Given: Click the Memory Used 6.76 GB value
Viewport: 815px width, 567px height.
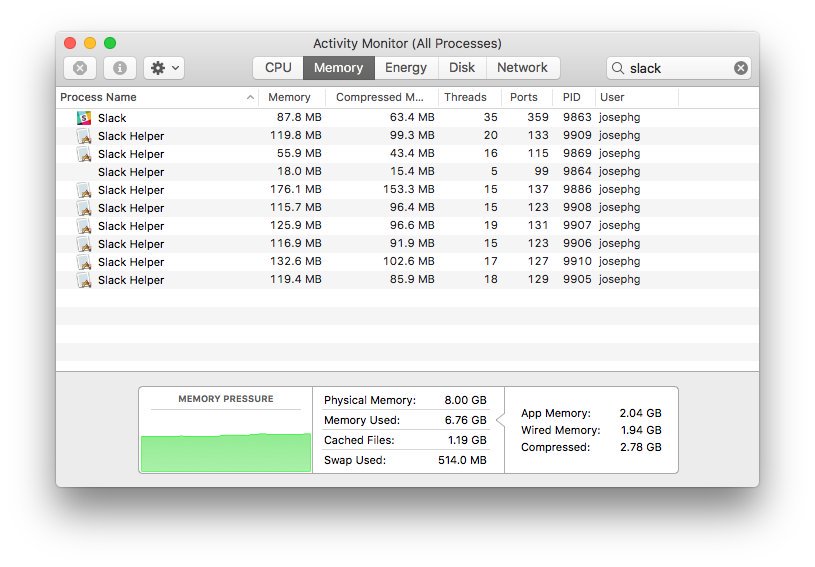Looking at the screenshot, I should (x=465, y=420).
